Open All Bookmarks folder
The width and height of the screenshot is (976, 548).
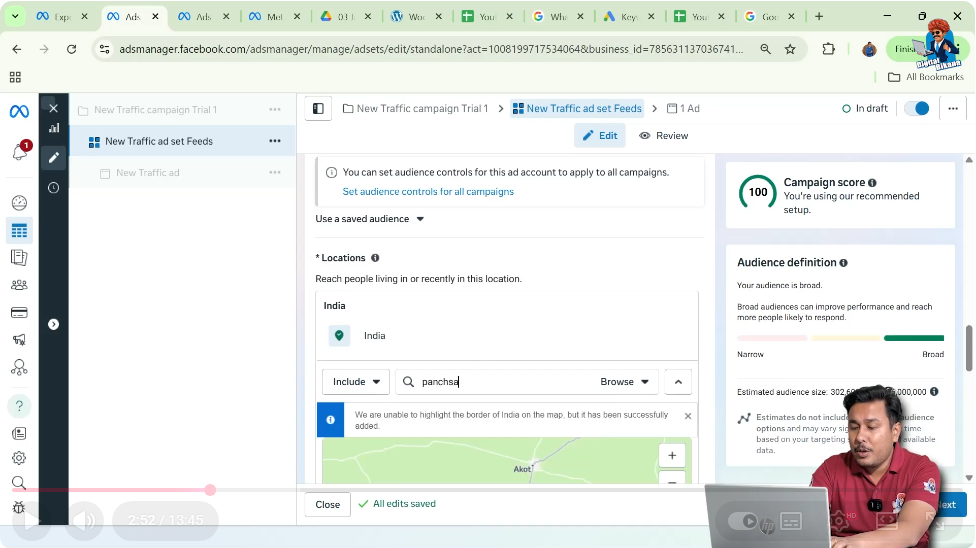tap(926, 77)
